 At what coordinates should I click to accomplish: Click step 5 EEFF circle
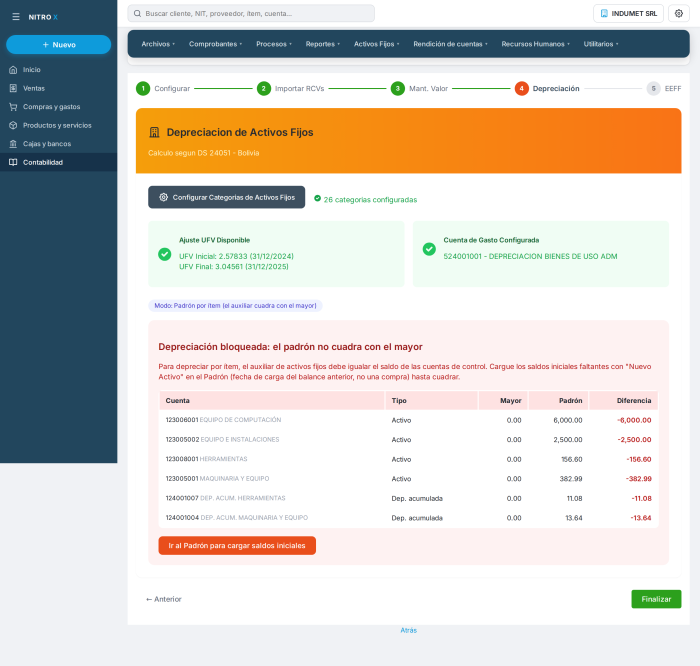654,88
